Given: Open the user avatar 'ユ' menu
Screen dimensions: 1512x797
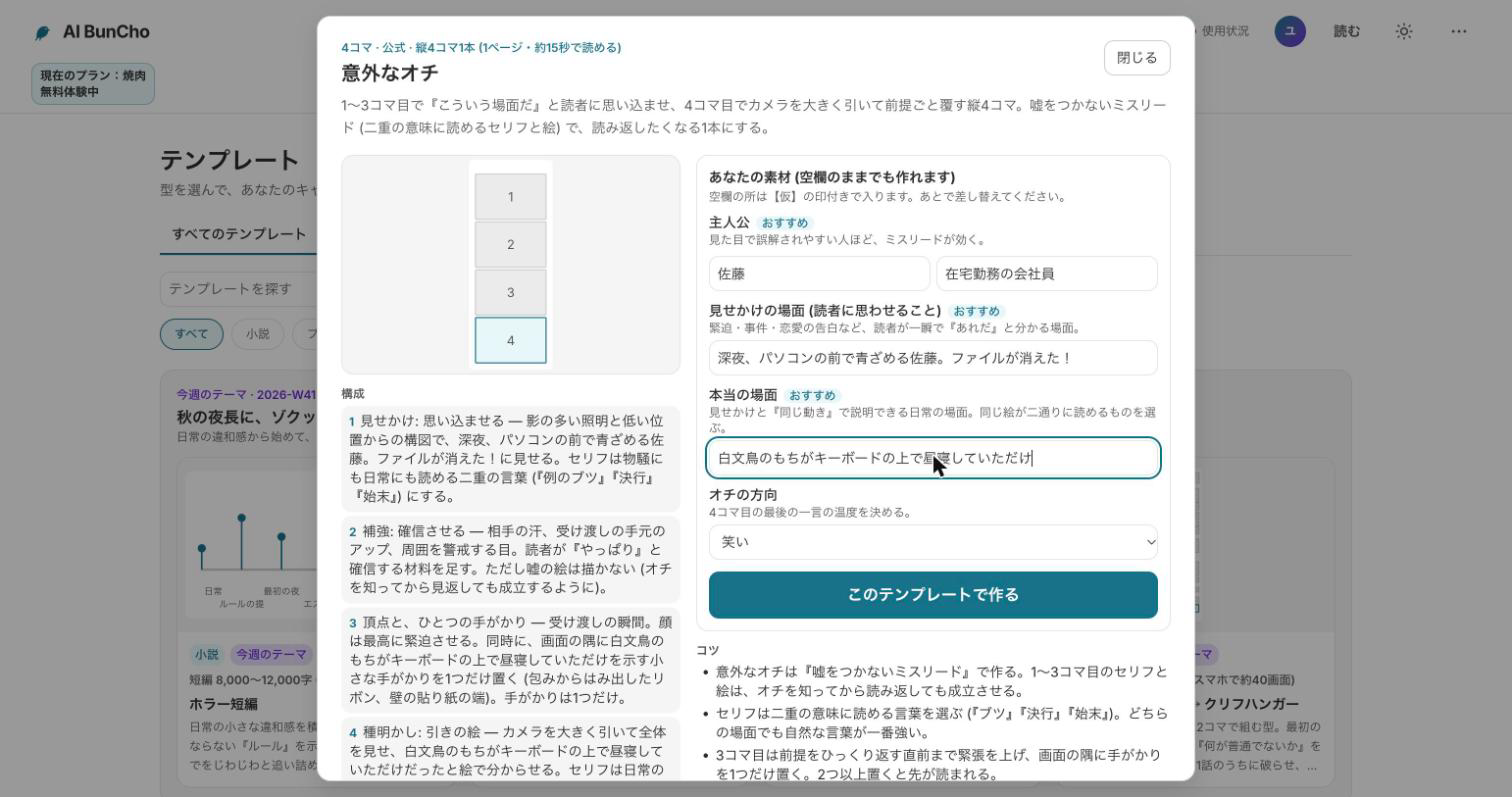Looking at the screenshot, I should 1290,31.
